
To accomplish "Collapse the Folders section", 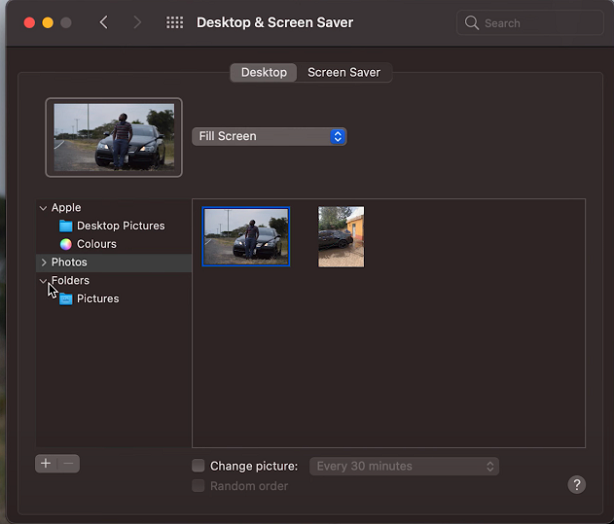I will (43, 281).
